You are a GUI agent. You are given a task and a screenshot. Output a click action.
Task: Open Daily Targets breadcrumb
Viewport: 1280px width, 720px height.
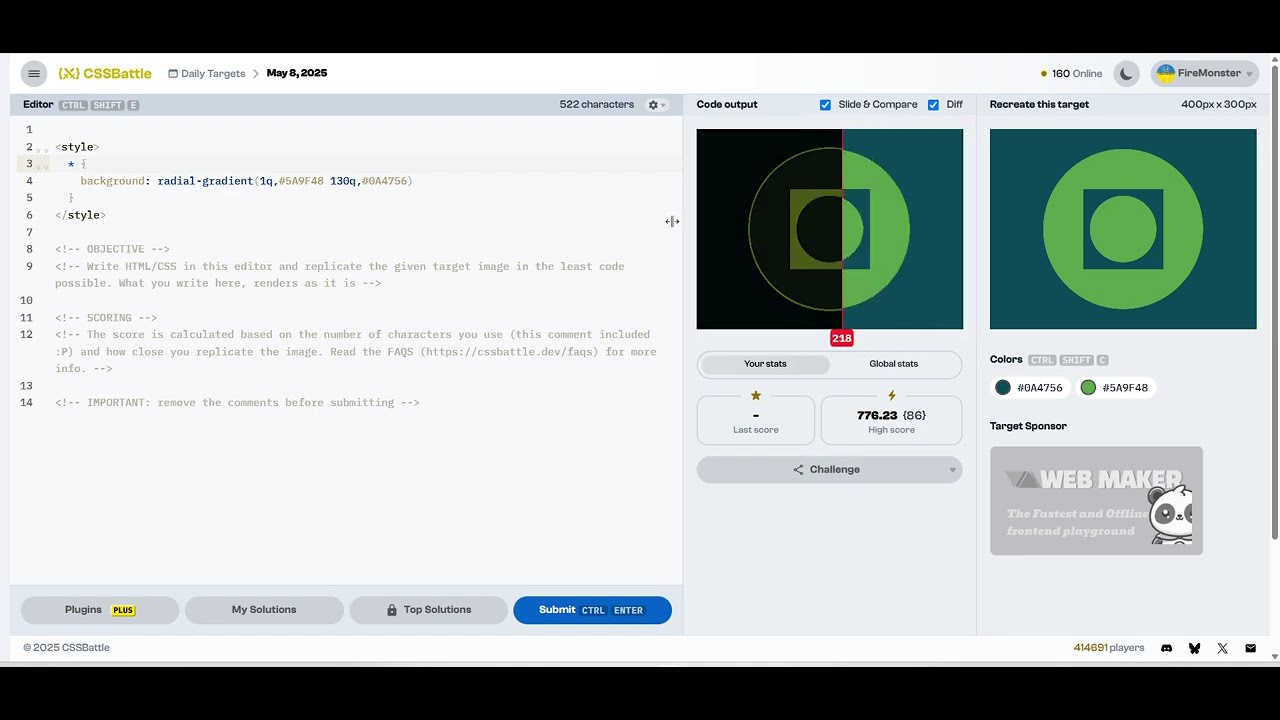[x=207, y=73]
